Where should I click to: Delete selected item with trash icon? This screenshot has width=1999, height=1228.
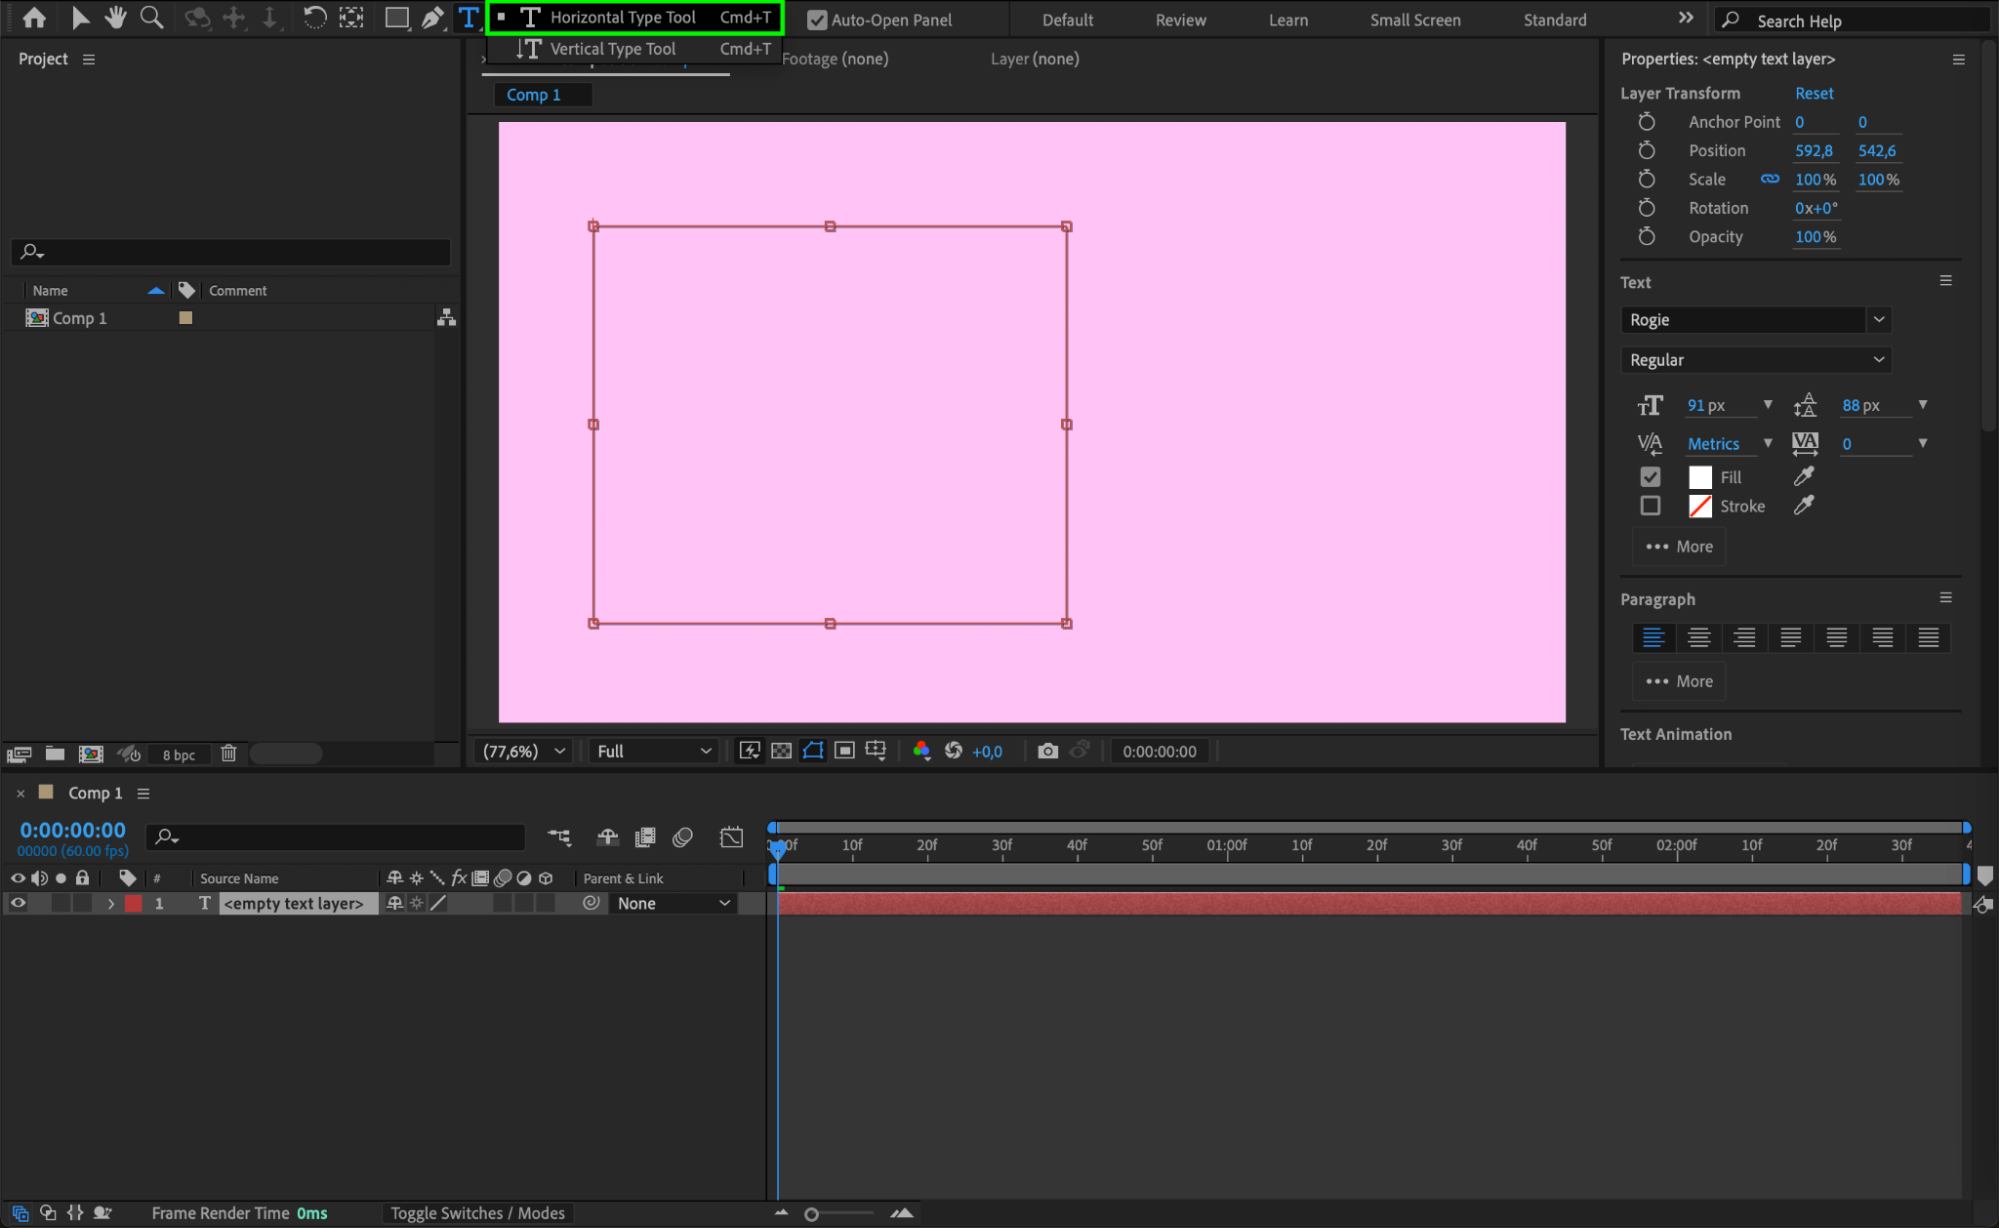click(x=228, y=753)
